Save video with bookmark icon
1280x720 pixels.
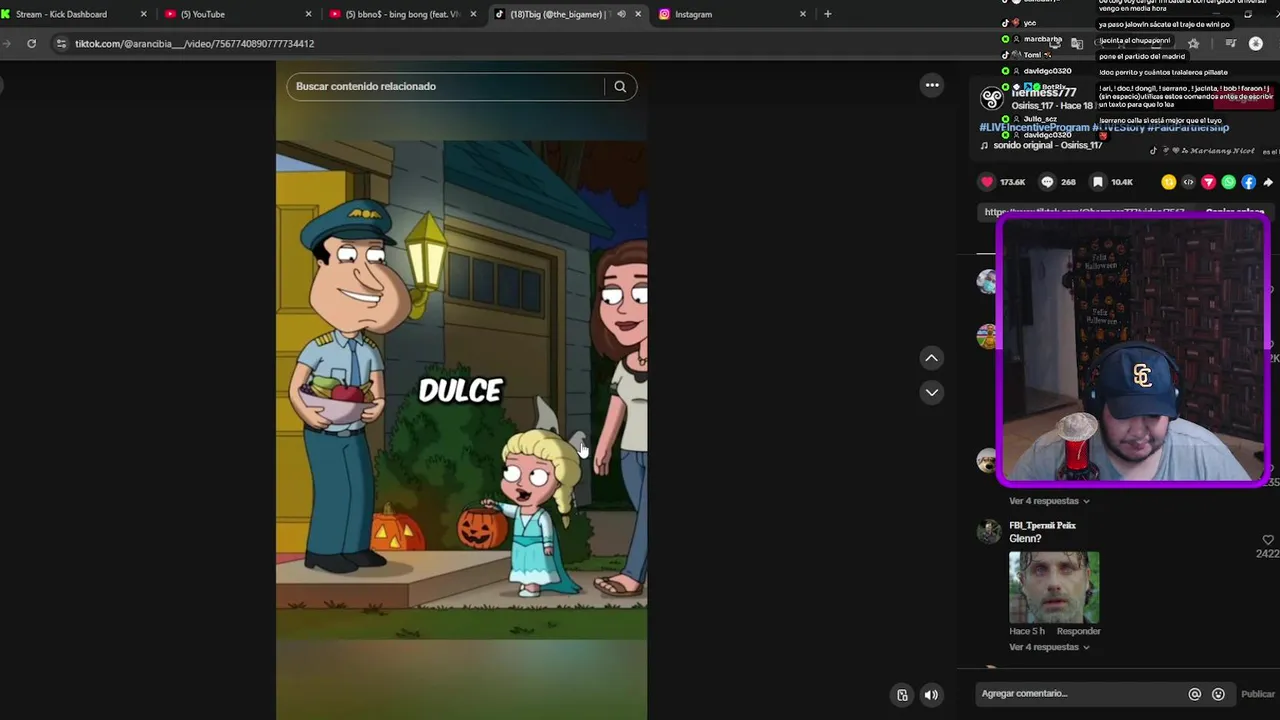(x=1097, y=182)
